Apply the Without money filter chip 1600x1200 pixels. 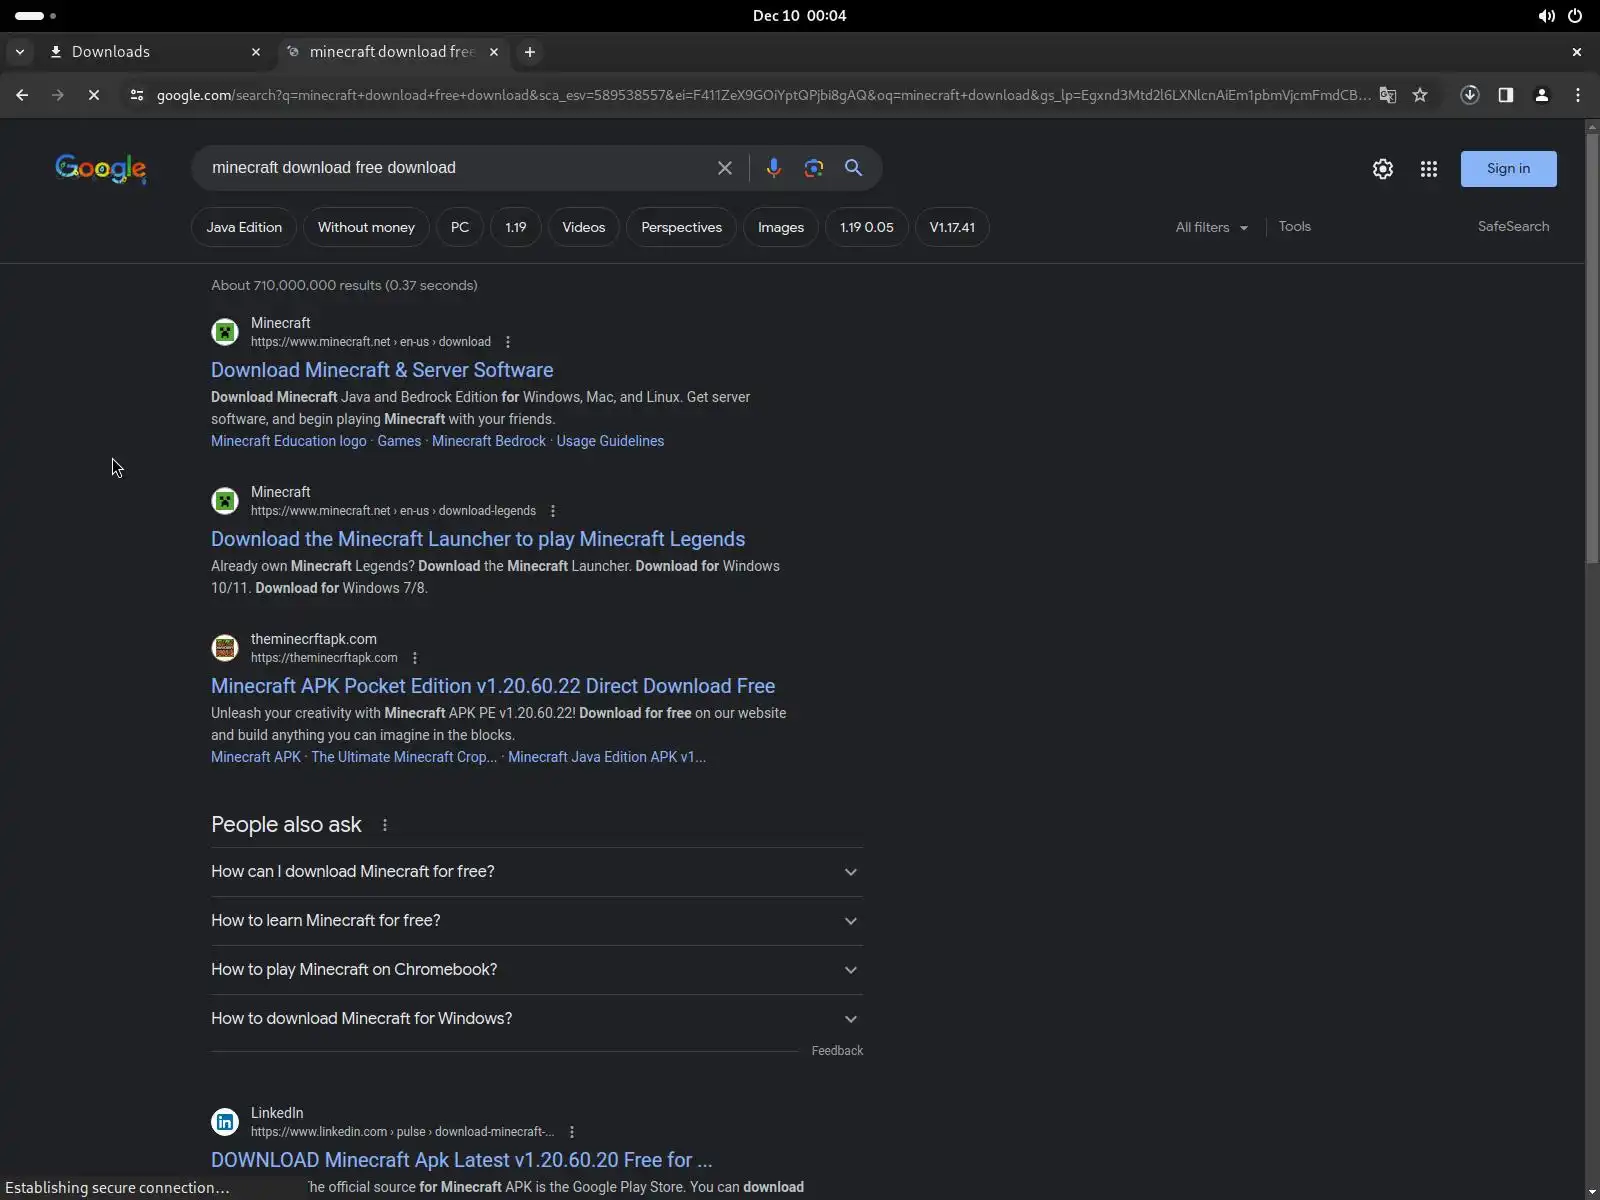click(x=366, y=227)
